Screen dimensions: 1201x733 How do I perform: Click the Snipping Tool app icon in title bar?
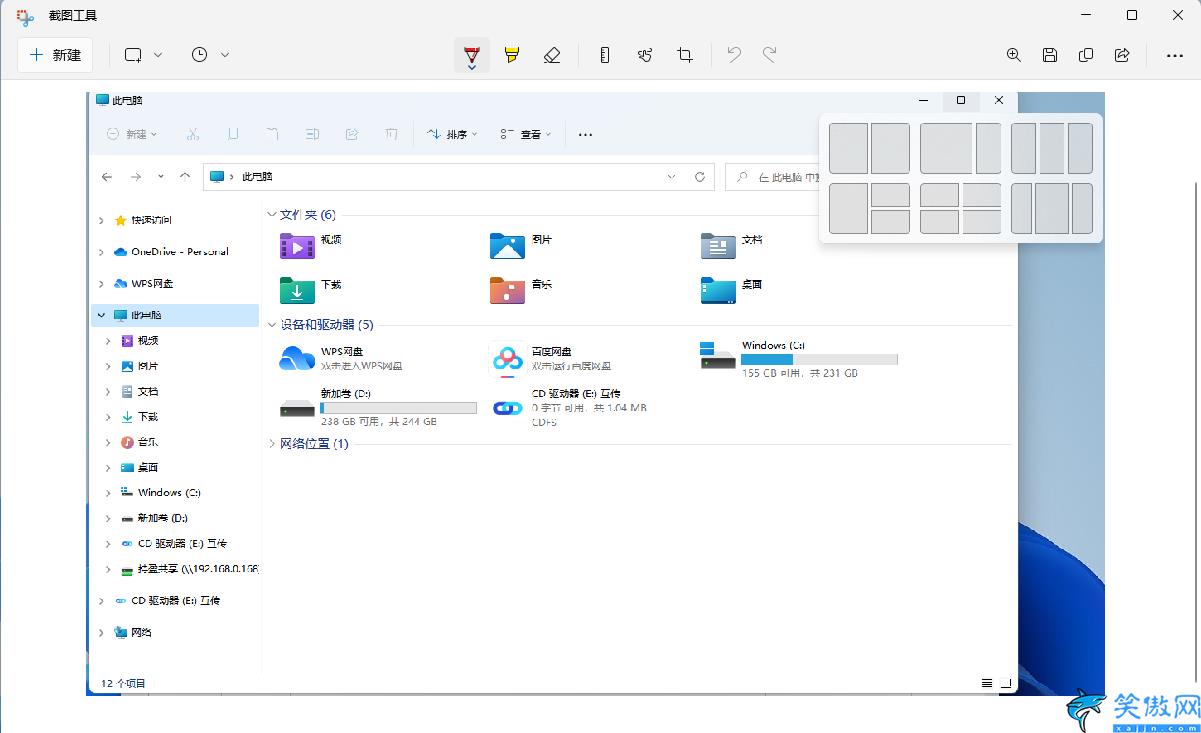(26, 16)
